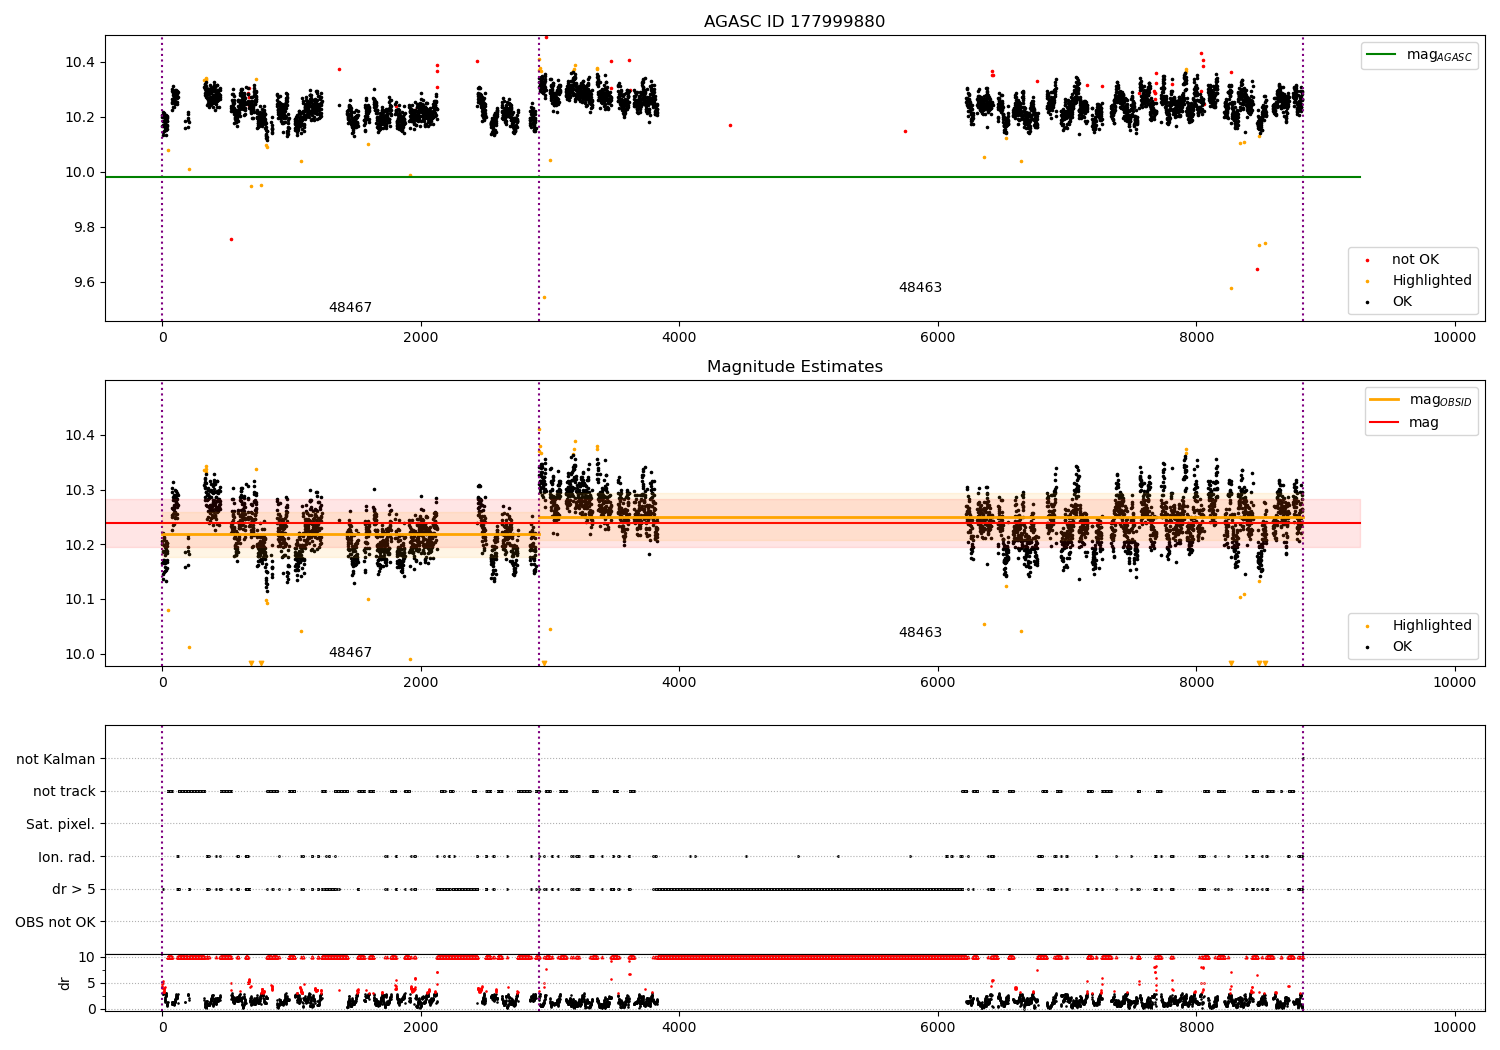The width and height of the screenshot is (1500, 1050).
Task: Click the 'dr' axis label in bottom plot
Action: pos(65,983)
